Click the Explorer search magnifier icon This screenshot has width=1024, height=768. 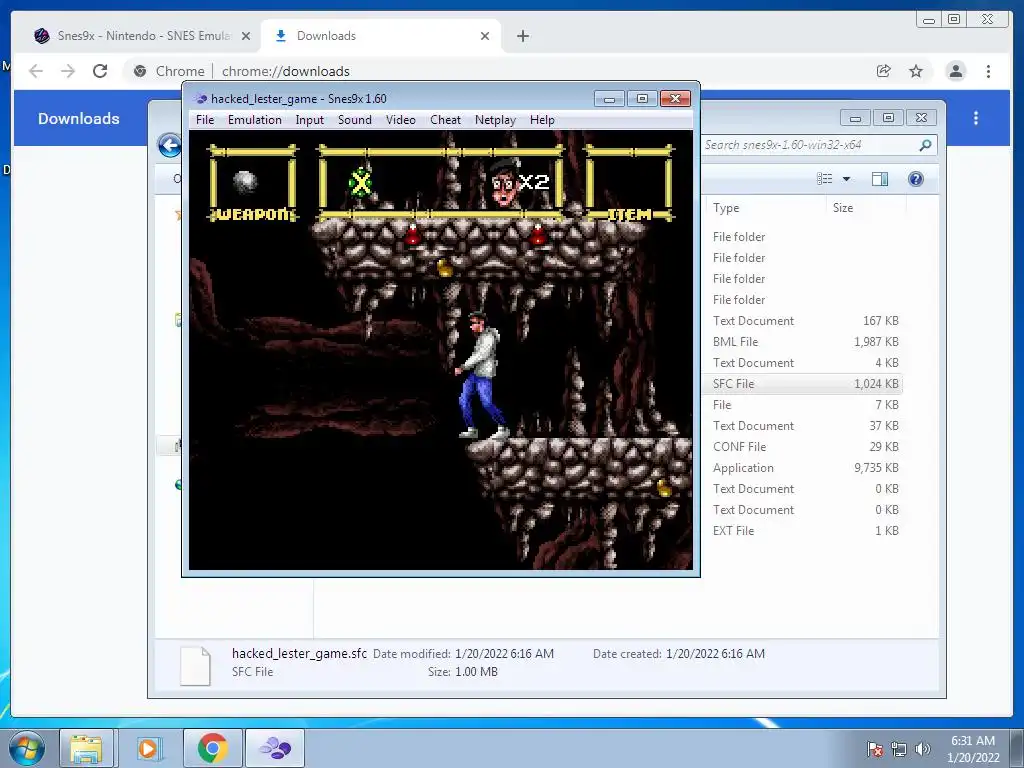[x=925, y=145]
